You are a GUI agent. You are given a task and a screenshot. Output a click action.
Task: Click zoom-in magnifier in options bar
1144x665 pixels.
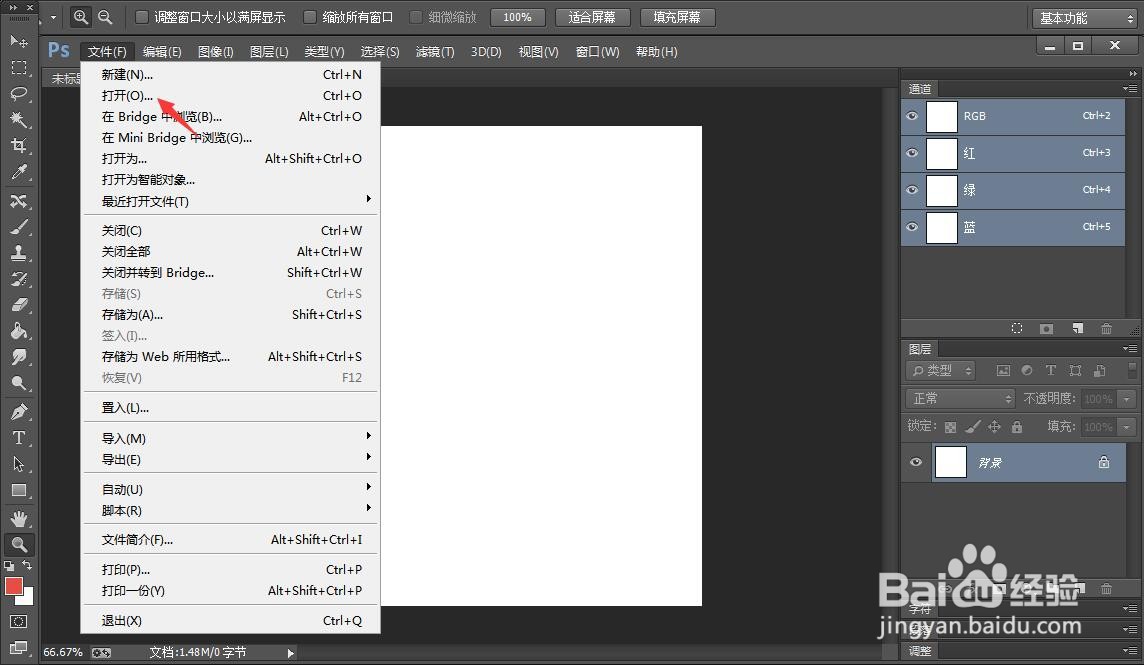click(x=80, y=17)
